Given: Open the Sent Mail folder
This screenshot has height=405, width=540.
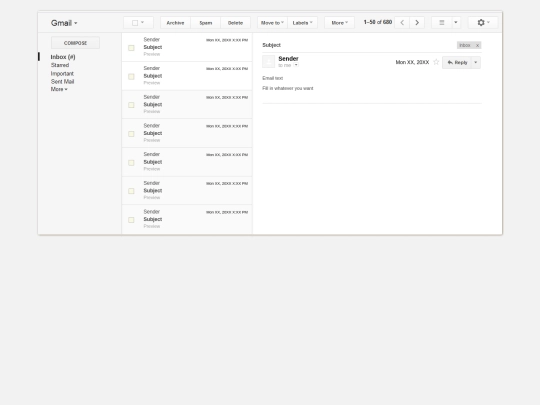Looking at the screenshot, I should click(x=62, y=81).
